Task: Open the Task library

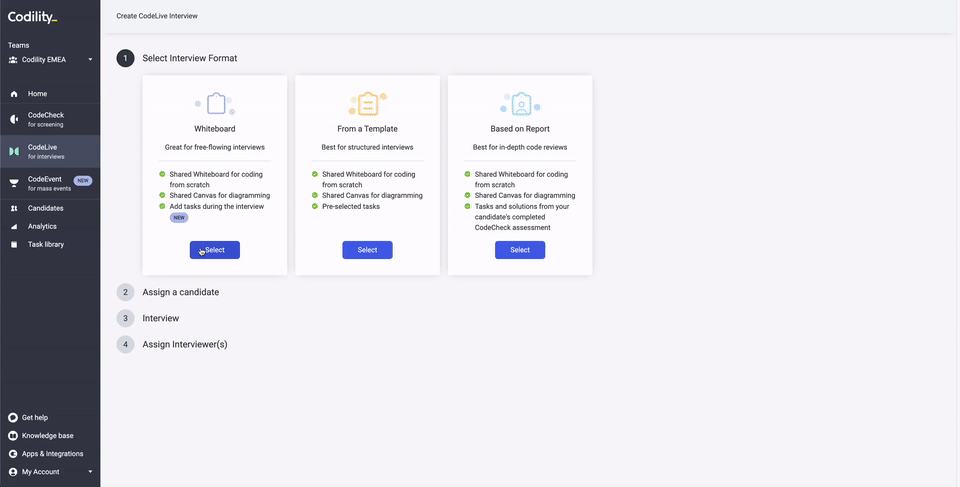Action: [x=46, y=244]
